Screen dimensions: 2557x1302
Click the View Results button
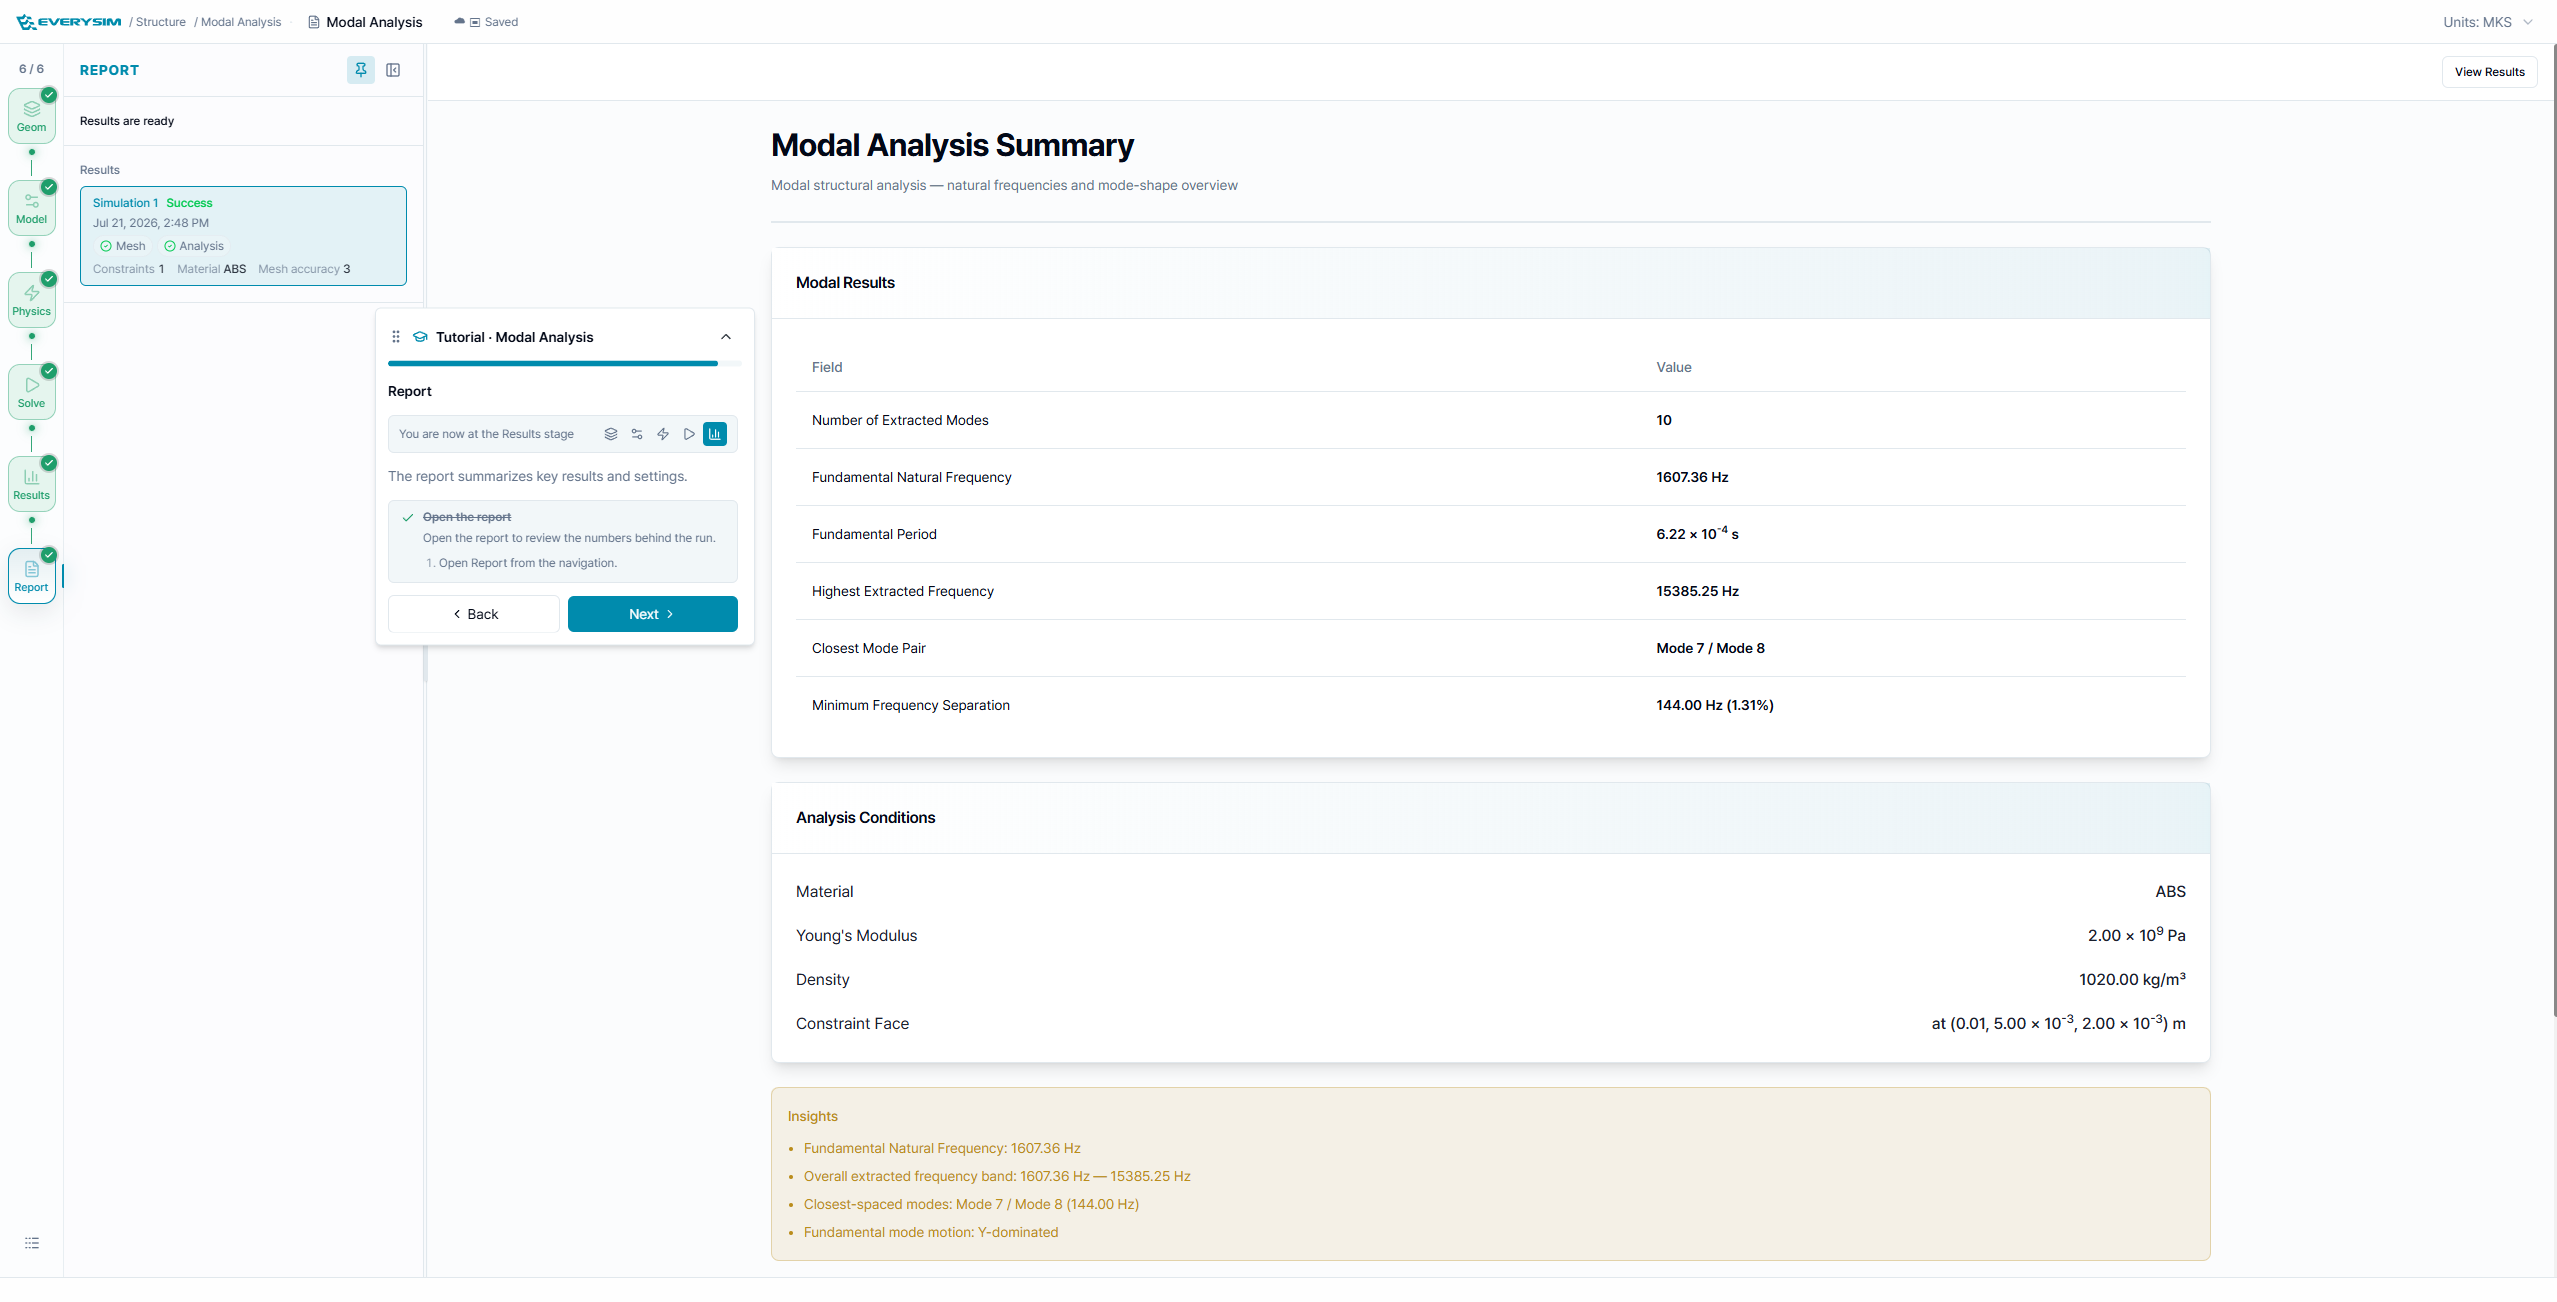[x=2489, y=72]
